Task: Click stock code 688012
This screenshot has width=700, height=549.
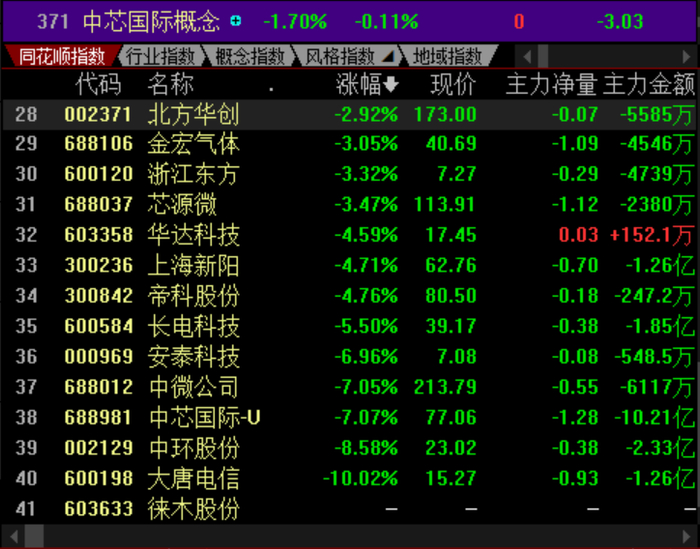Action: click(x=98, y=387)
